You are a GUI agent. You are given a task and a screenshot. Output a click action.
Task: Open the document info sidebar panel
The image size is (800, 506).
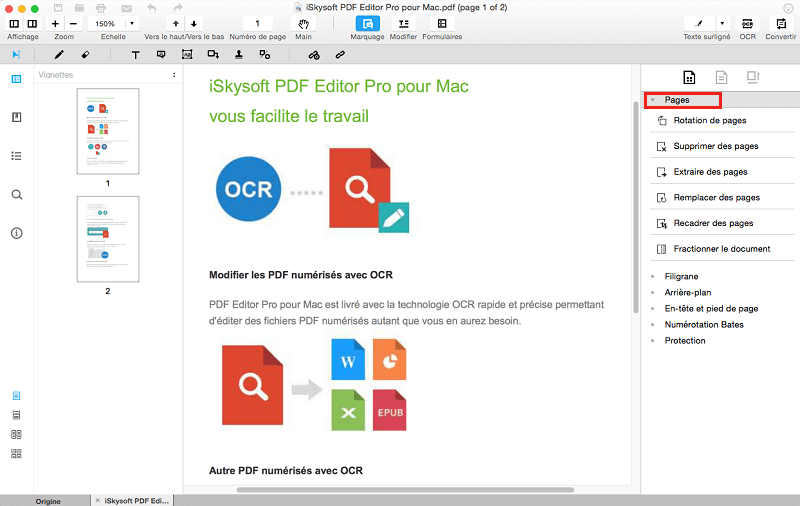click(16, 233)
